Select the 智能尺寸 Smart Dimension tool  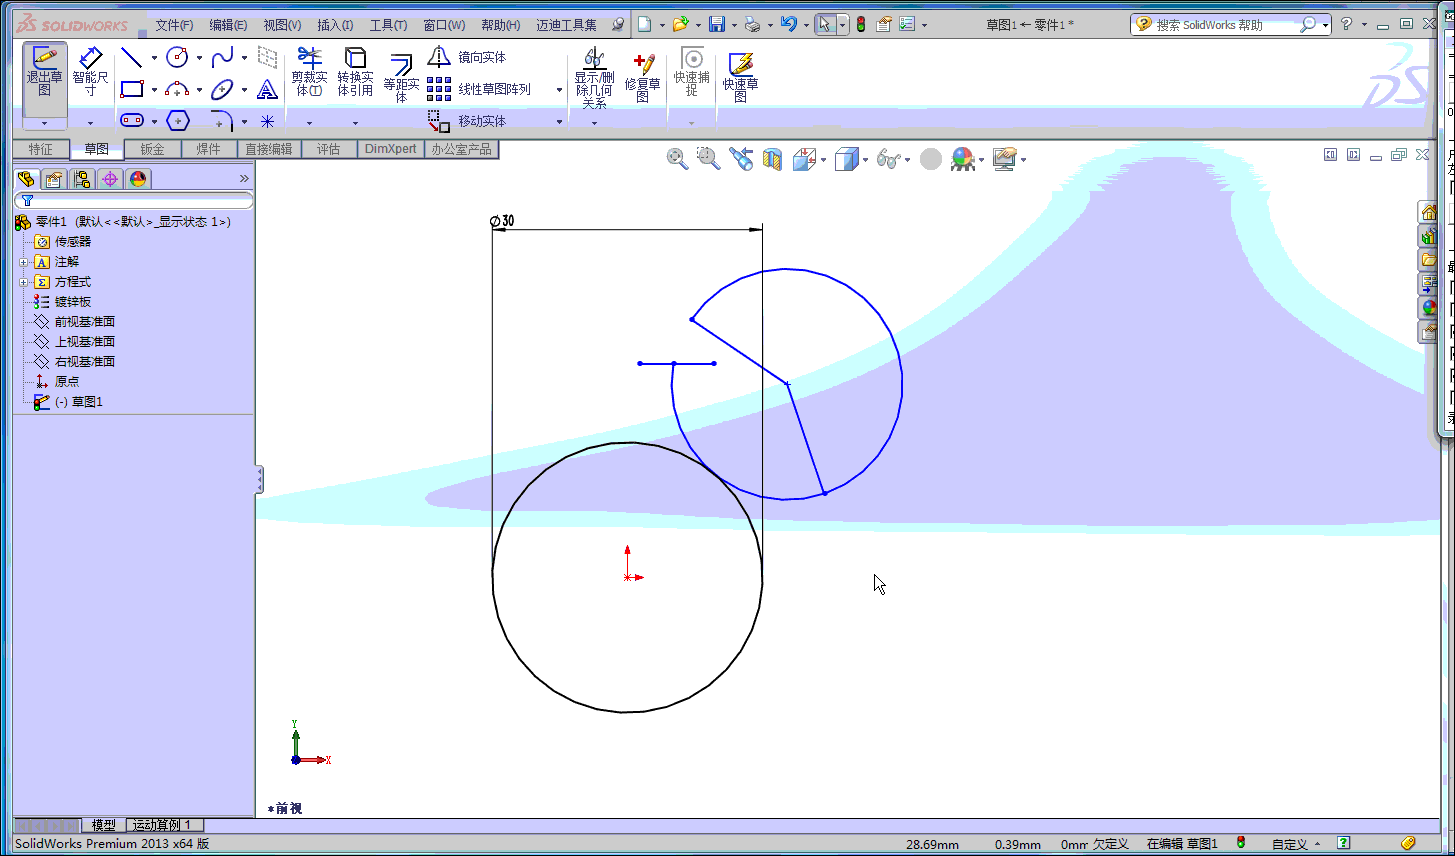point(90,72)
